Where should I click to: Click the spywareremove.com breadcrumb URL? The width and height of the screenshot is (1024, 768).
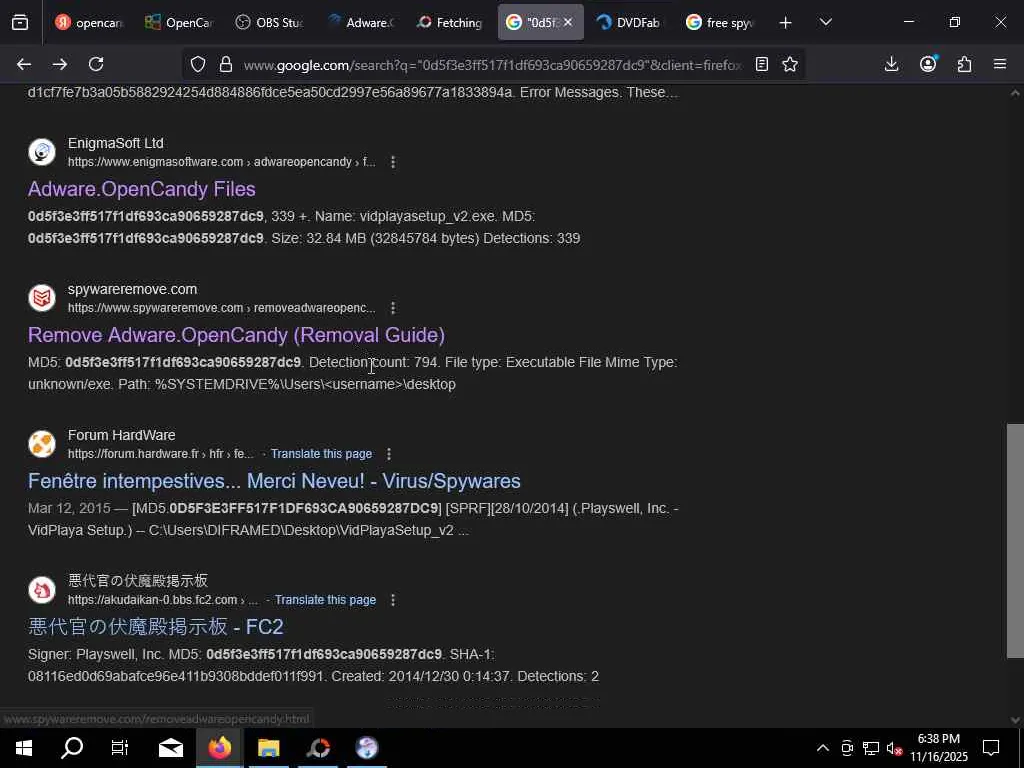(221, 308)
